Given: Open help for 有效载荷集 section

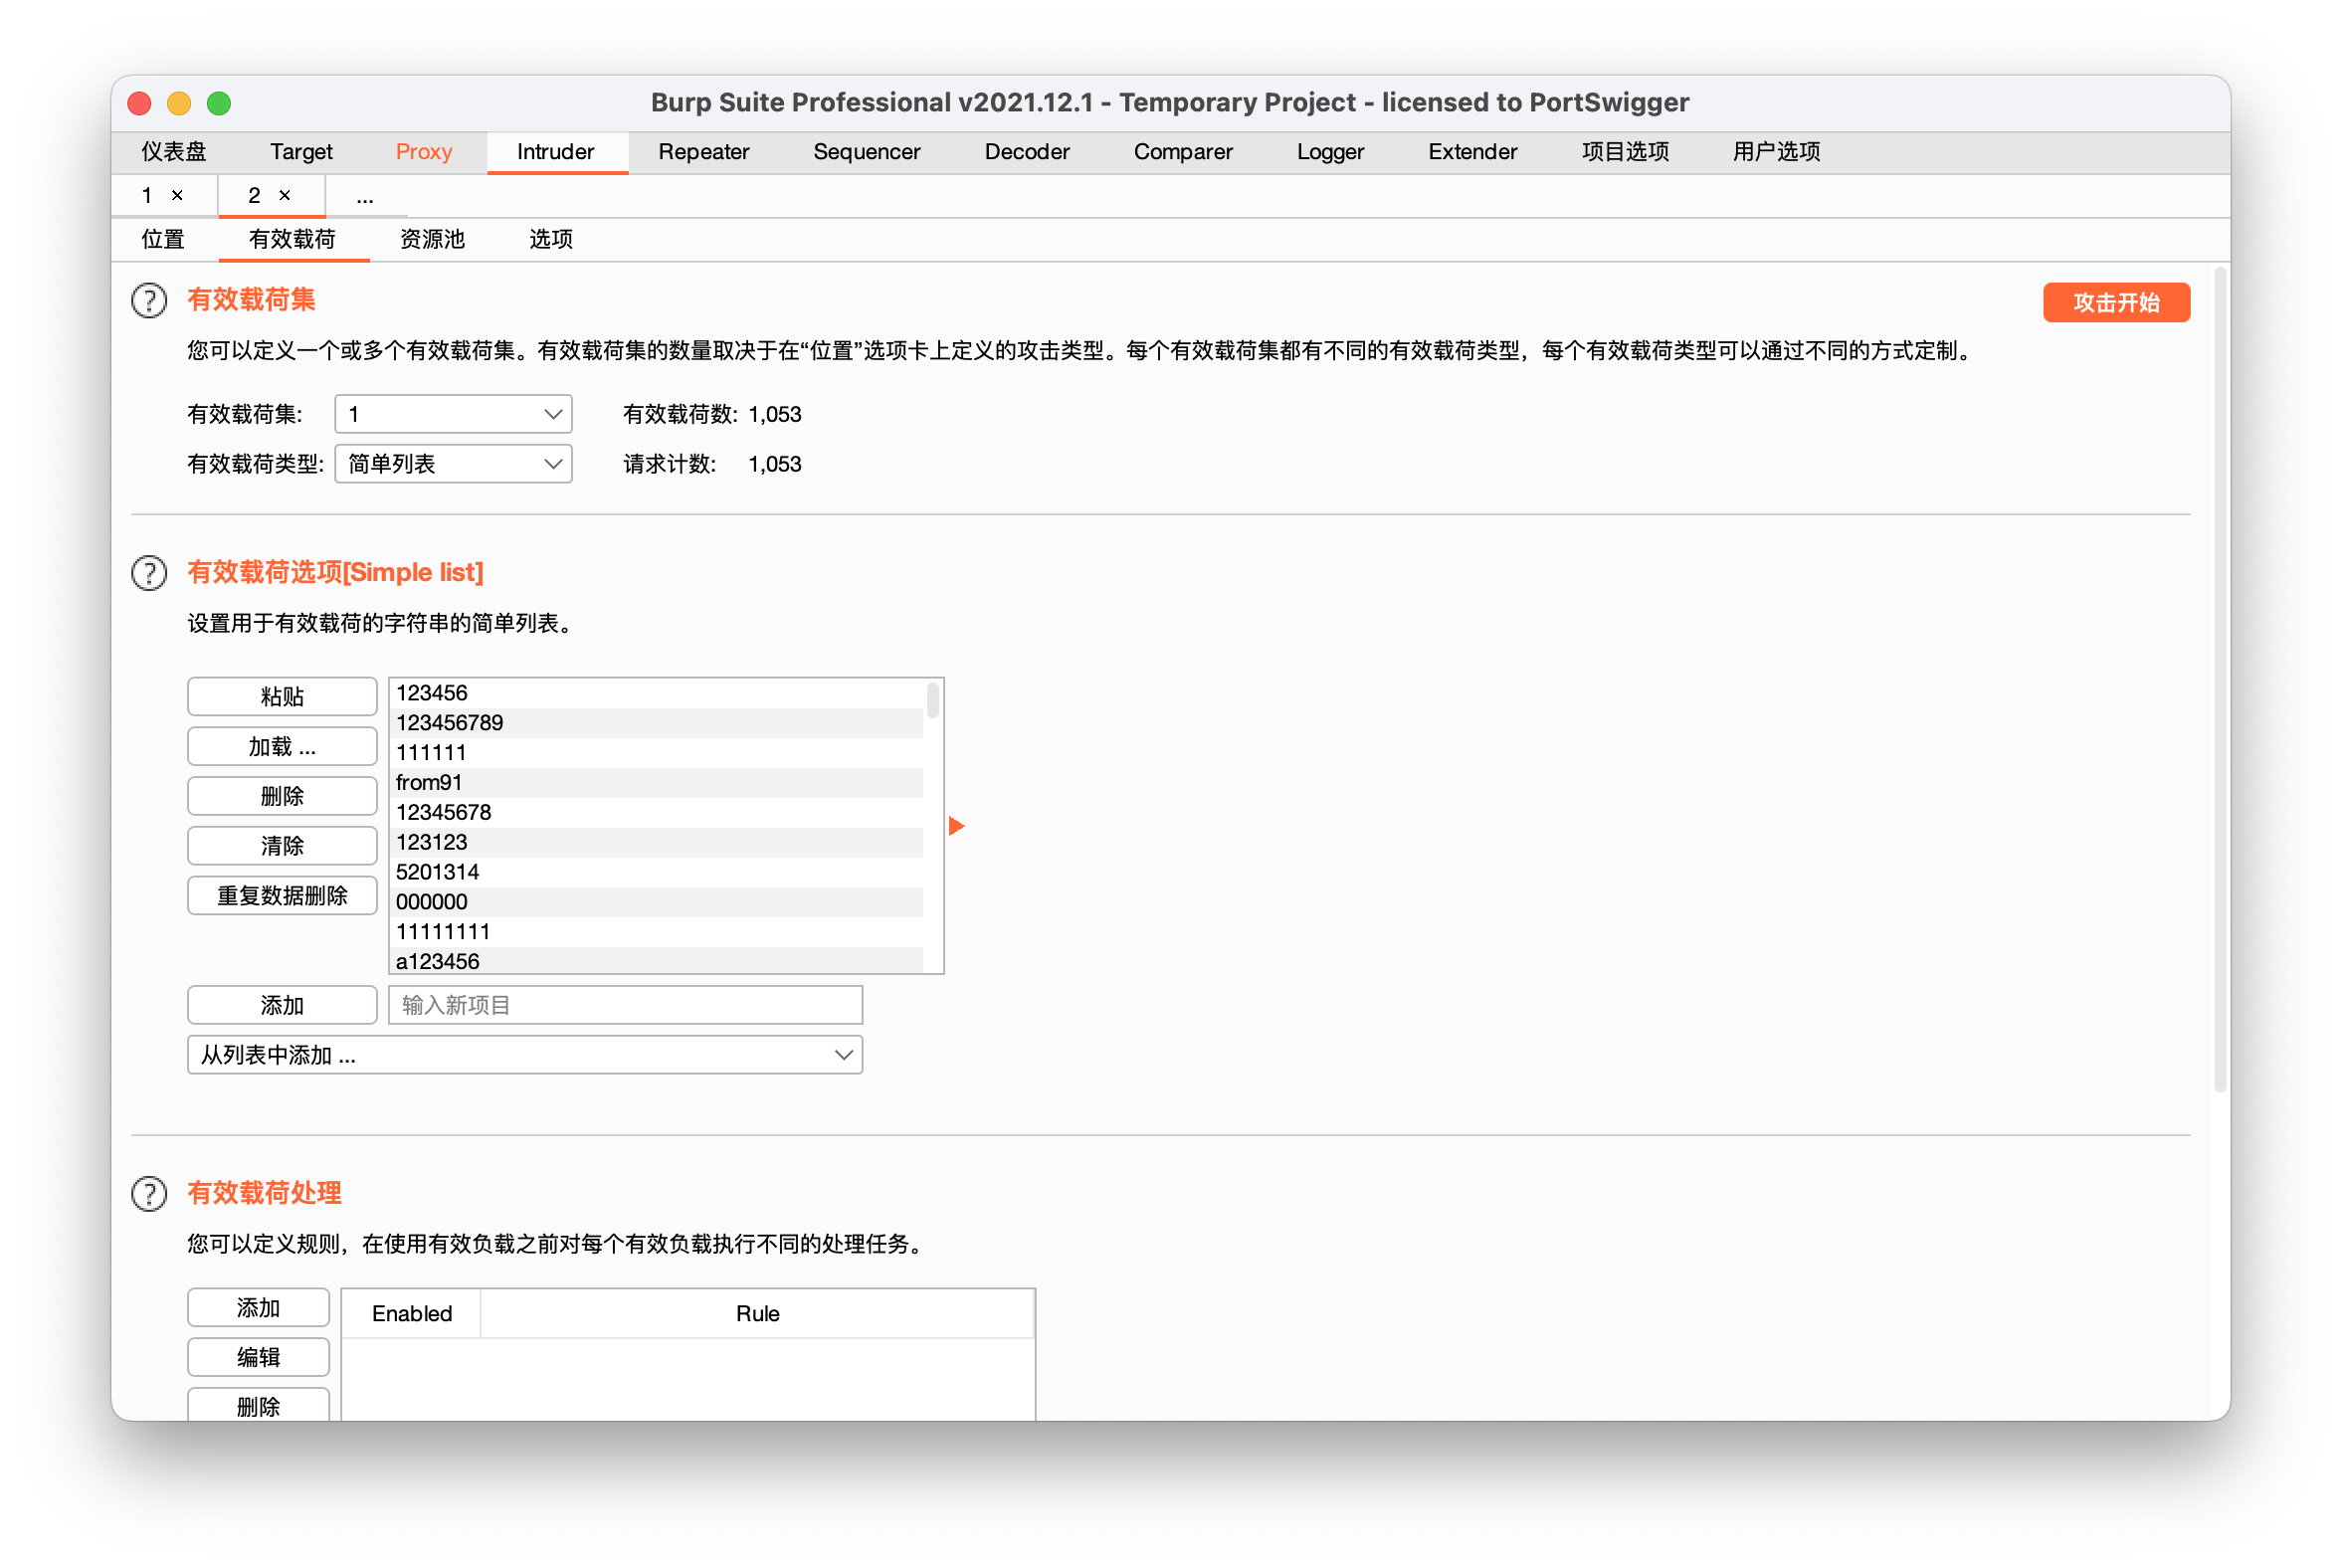Looking at the screenshot, I should 149,301.
